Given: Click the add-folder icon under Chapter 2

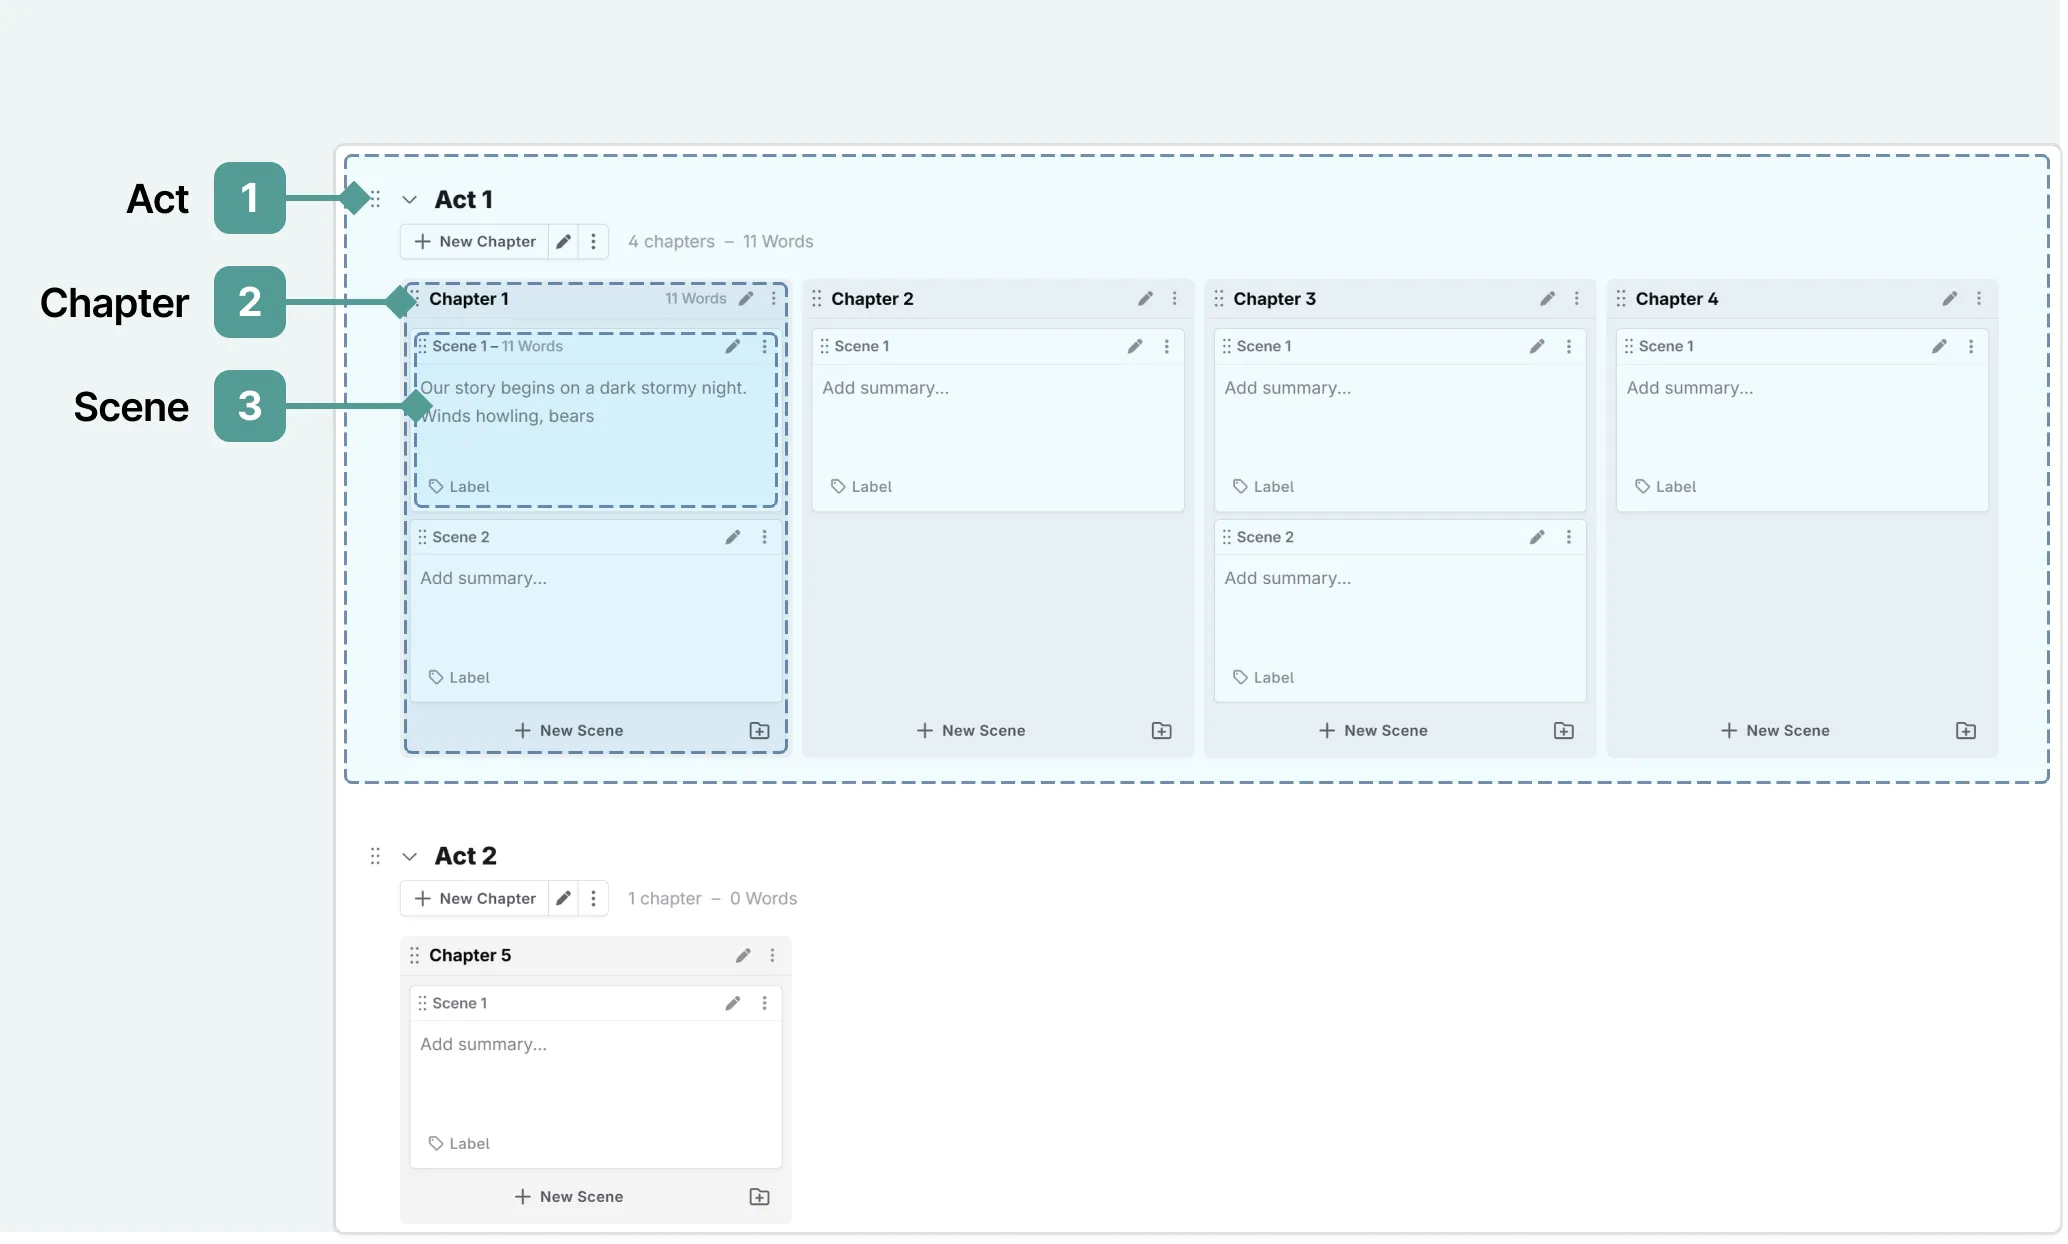Looking at the screenshot, I should coord(1161,731).
